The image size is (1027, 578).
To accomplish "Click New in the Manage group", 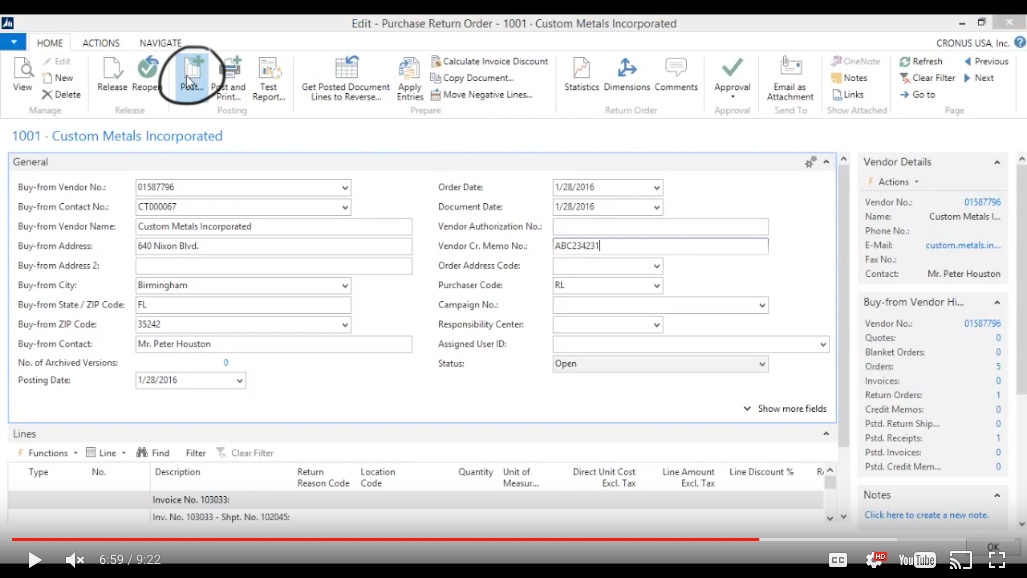I will coord(58,78).
